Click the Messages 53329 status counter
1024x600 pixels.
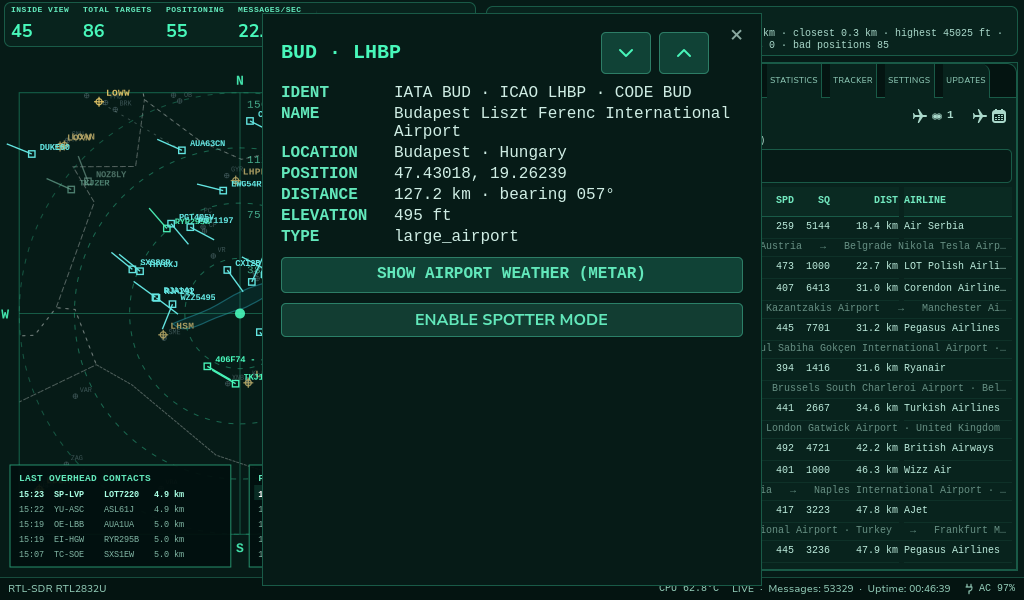tap(810, 588)
